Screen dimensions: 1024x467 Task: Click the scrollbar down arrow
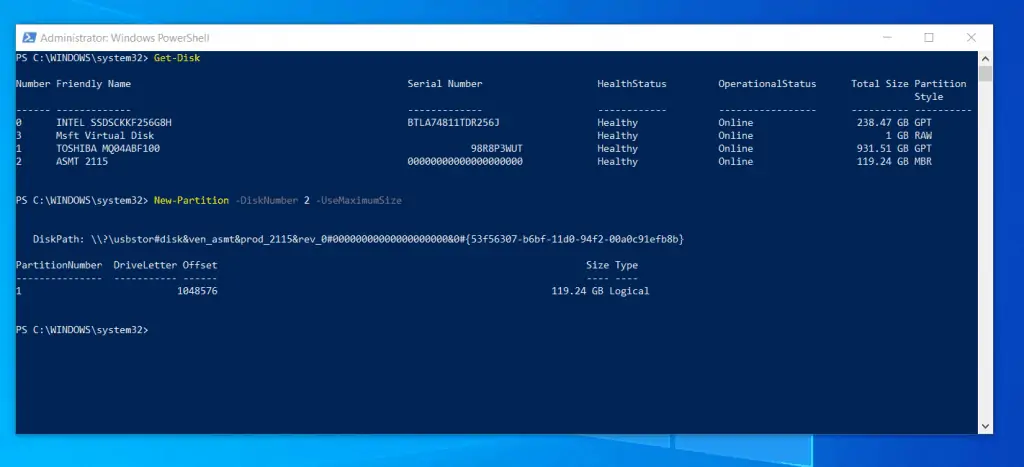tap(985, 426)
